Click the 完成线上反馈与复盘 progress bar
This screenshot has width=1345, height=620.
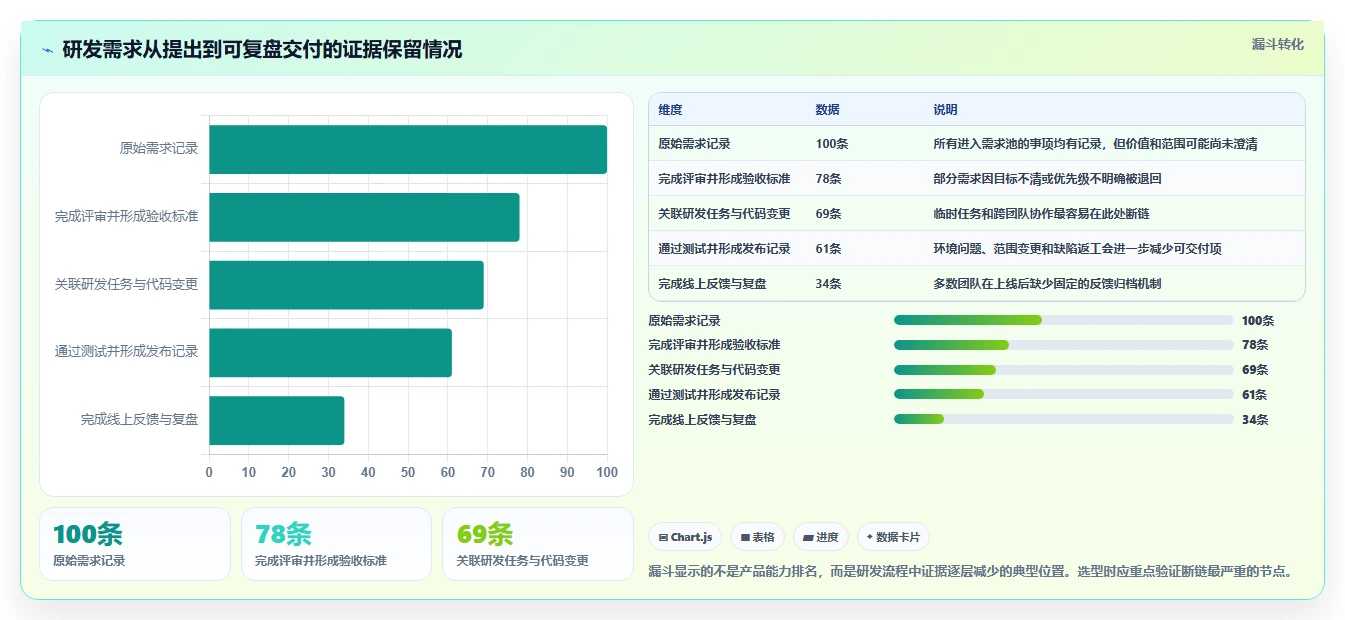pos(1064,419)
